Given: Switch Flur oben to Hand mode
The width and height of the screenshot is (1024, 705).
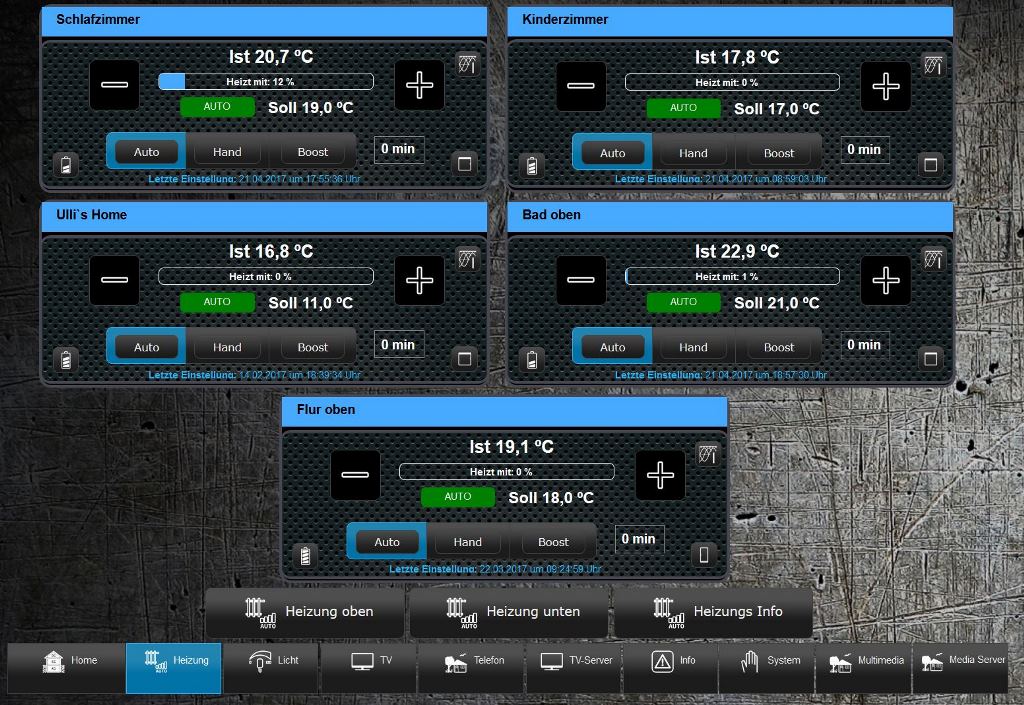Looking at the screenshot, I should point(468,542).
